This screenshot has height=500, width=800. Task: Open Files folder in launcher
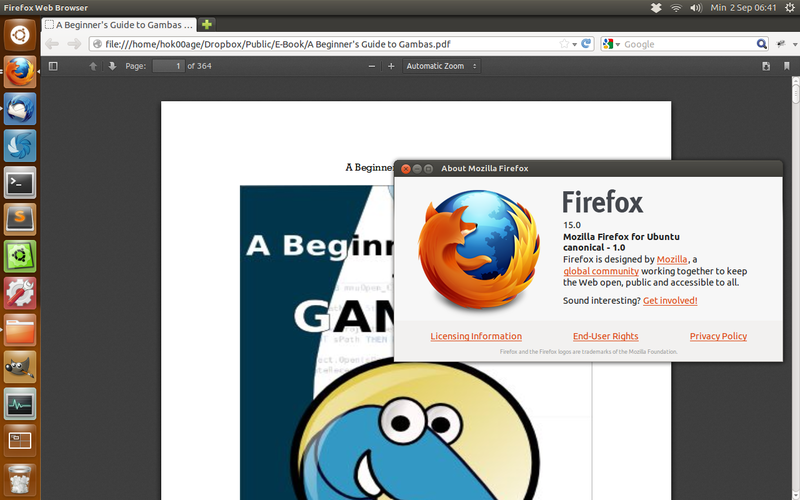click(x=20, y=330)
